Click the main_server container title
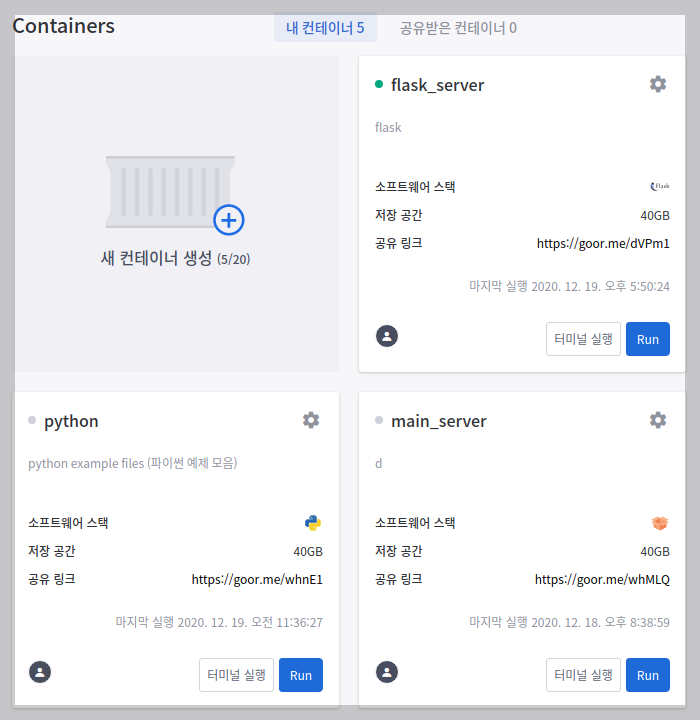The image size is (700, 720). 439,422
